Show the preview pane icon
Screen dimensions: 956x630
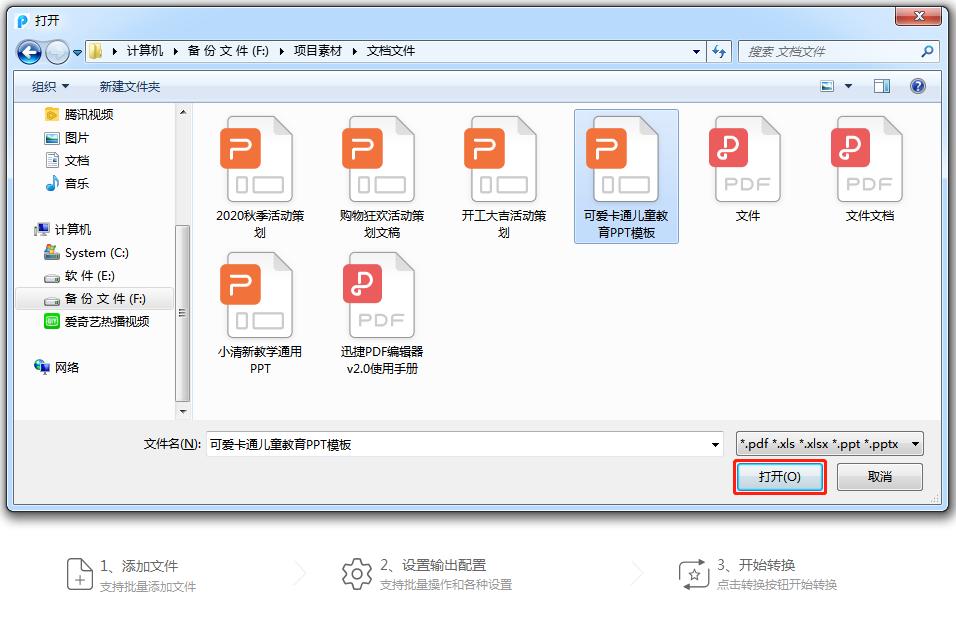tap(880, 85)
